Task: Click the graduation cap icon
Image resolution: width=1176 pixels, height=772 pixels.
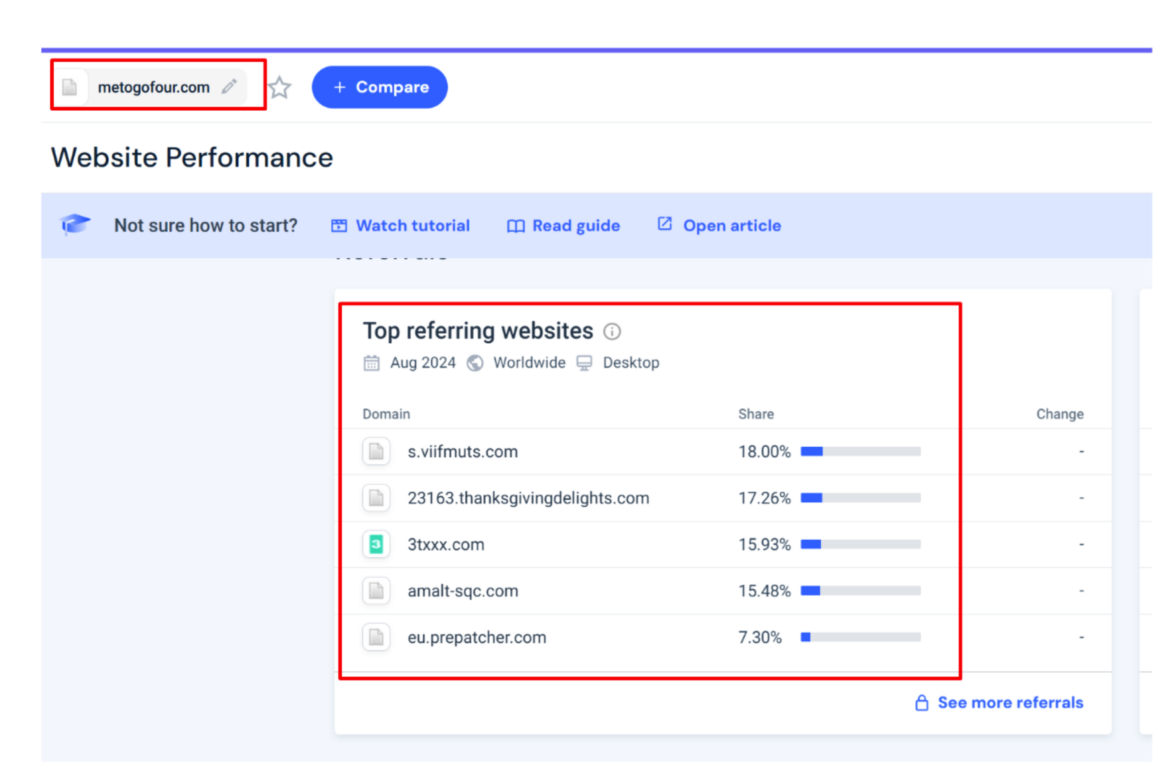Action: [75, 225]
